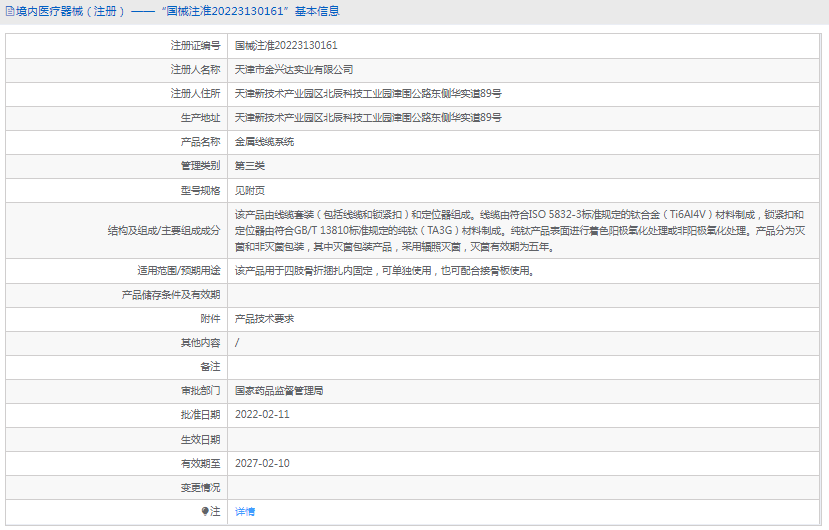This screenshot has height=530, width=829.
Task: Select expiry date 2027-02-10
Action: tap(262, 463)
